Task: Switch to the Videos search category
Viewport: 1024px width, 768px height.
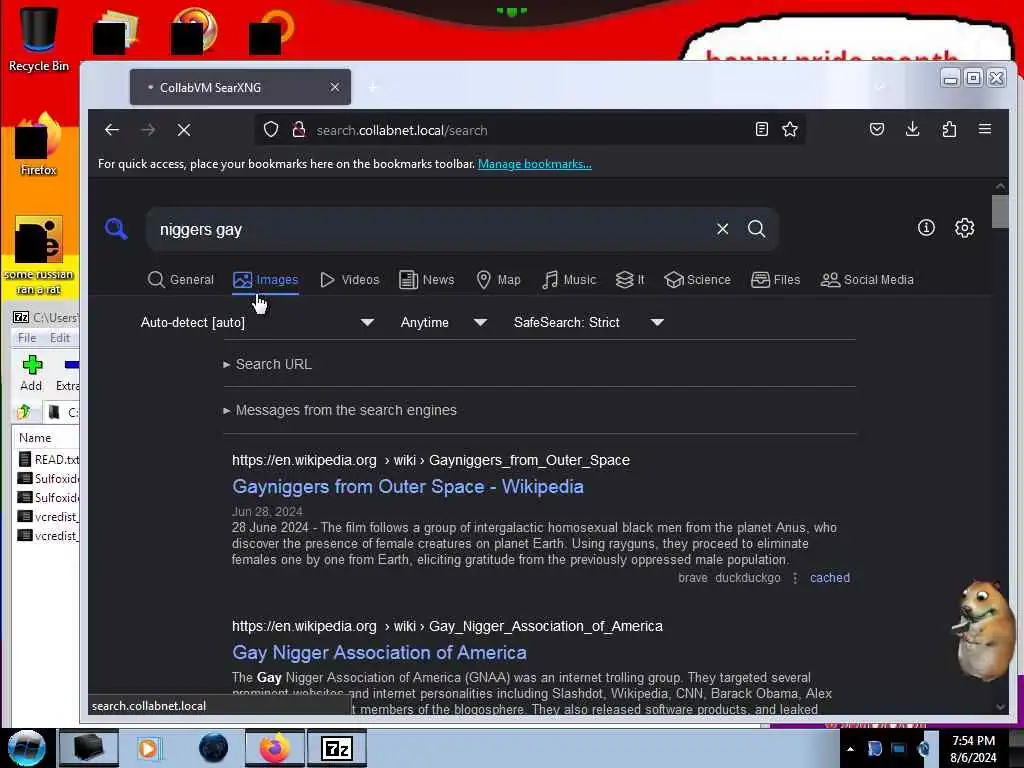Action: point(349,280)
